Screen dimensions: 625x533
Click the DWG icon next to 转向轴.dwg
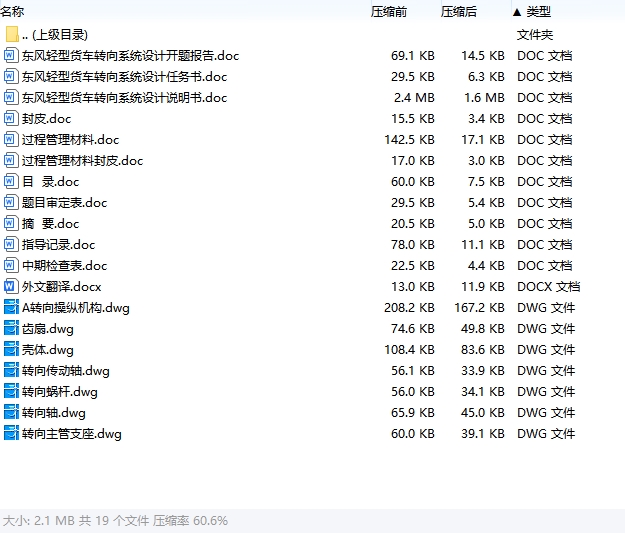click(11, 413)
